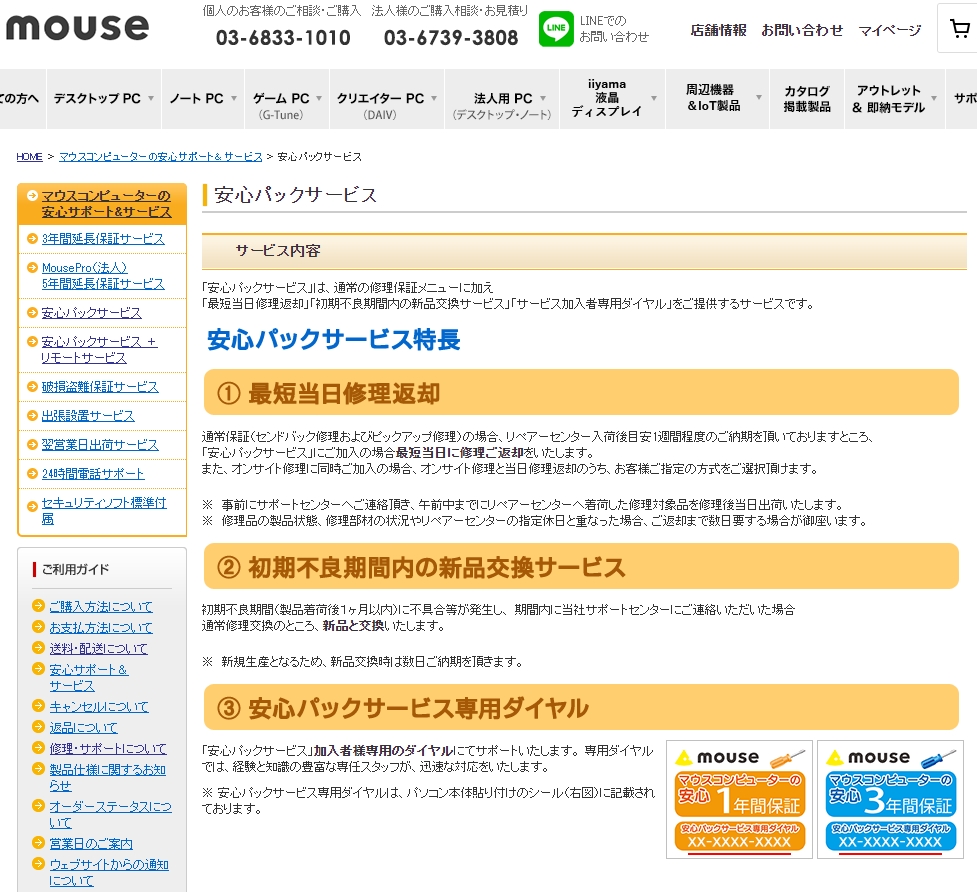Open MousePro(法人) 5年間延長保証サービス link
Image resolution: width=977 pixels, height=892 pixels.
103,275
